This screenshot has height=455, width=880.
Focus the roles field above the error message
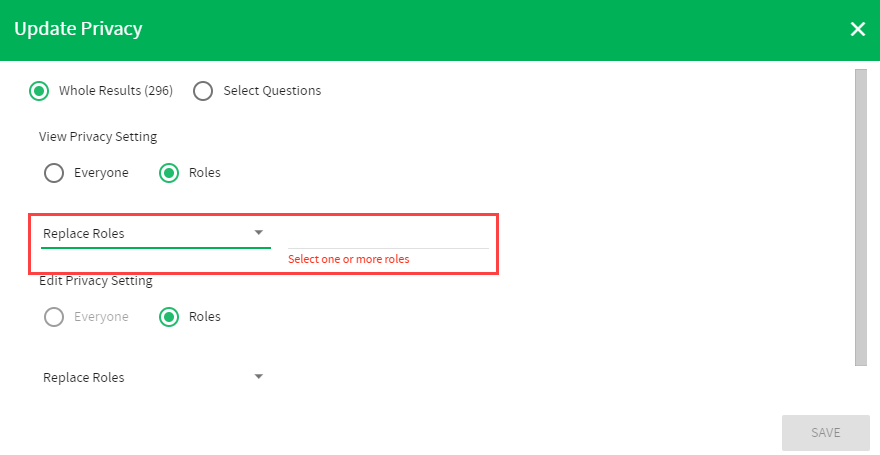tap(388, 236)
